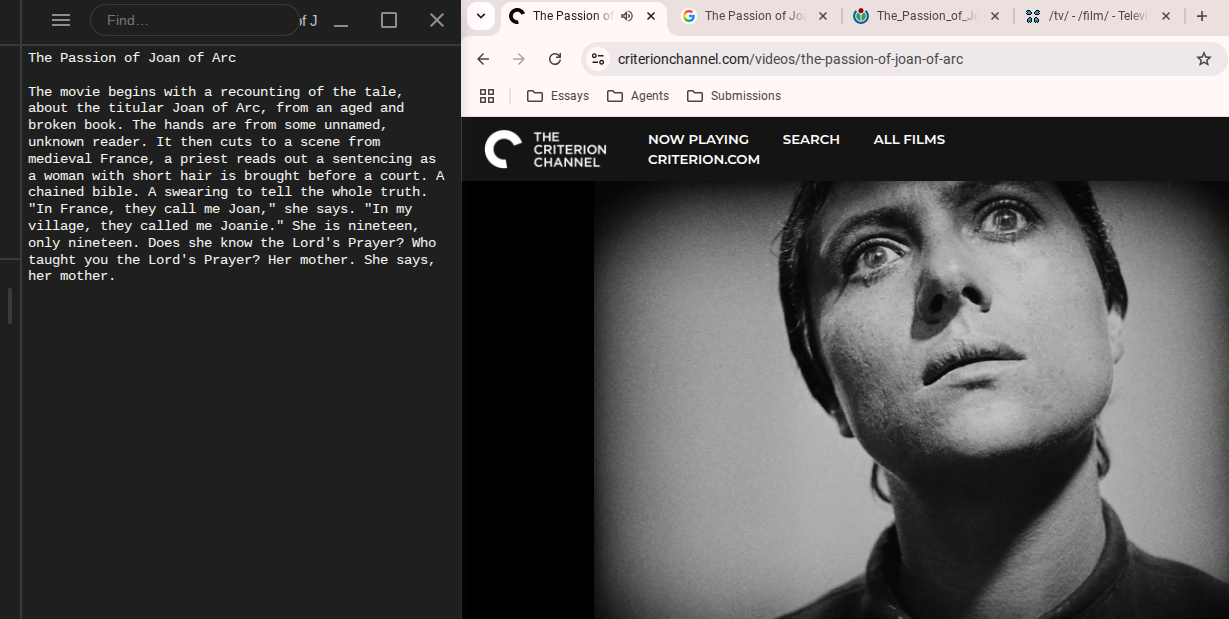Image resolution: width=1229 pixels, height=619 pixels.
Task: Go forward in browser history
Action: tap(519, 59)
